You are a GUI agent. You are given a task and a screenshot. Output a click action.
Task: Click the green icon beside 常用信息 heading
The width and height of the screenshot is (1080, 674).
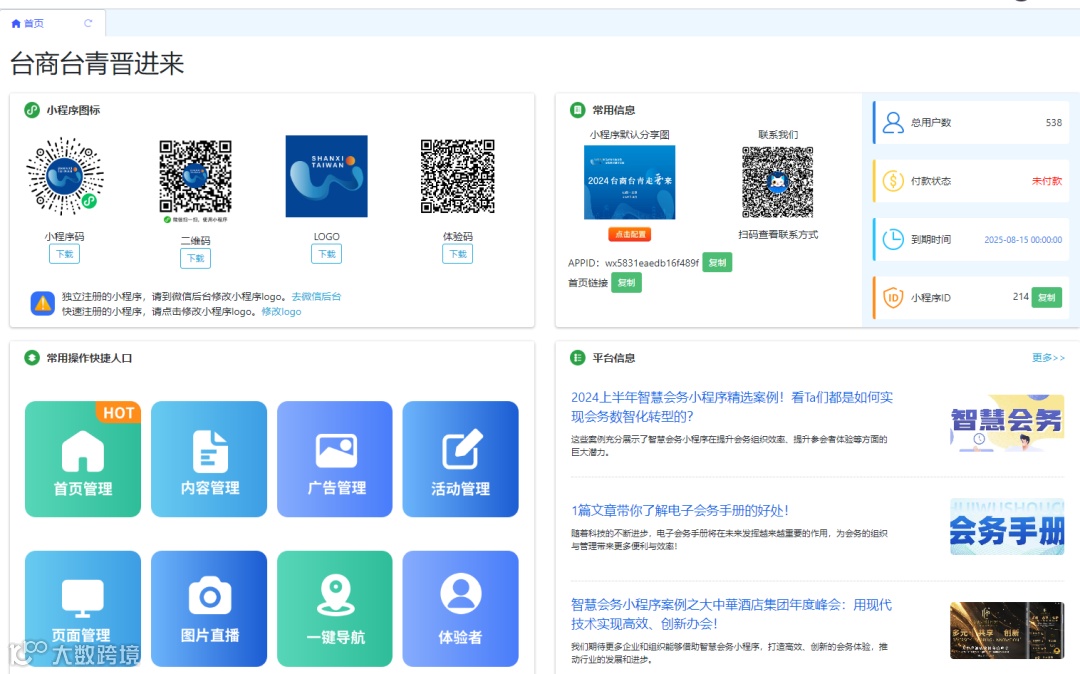577,110
